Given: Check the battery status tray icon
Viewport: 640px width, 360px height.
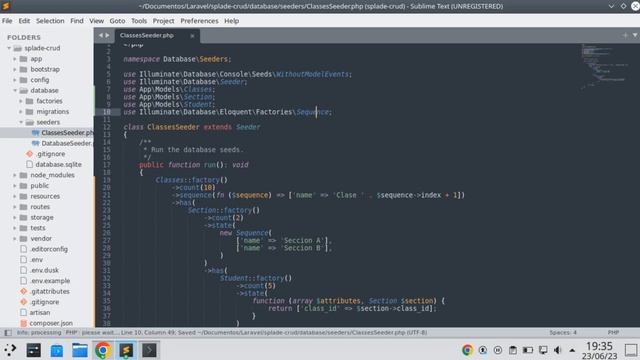Looking at the screenshot, I should (x=528, y=350).
